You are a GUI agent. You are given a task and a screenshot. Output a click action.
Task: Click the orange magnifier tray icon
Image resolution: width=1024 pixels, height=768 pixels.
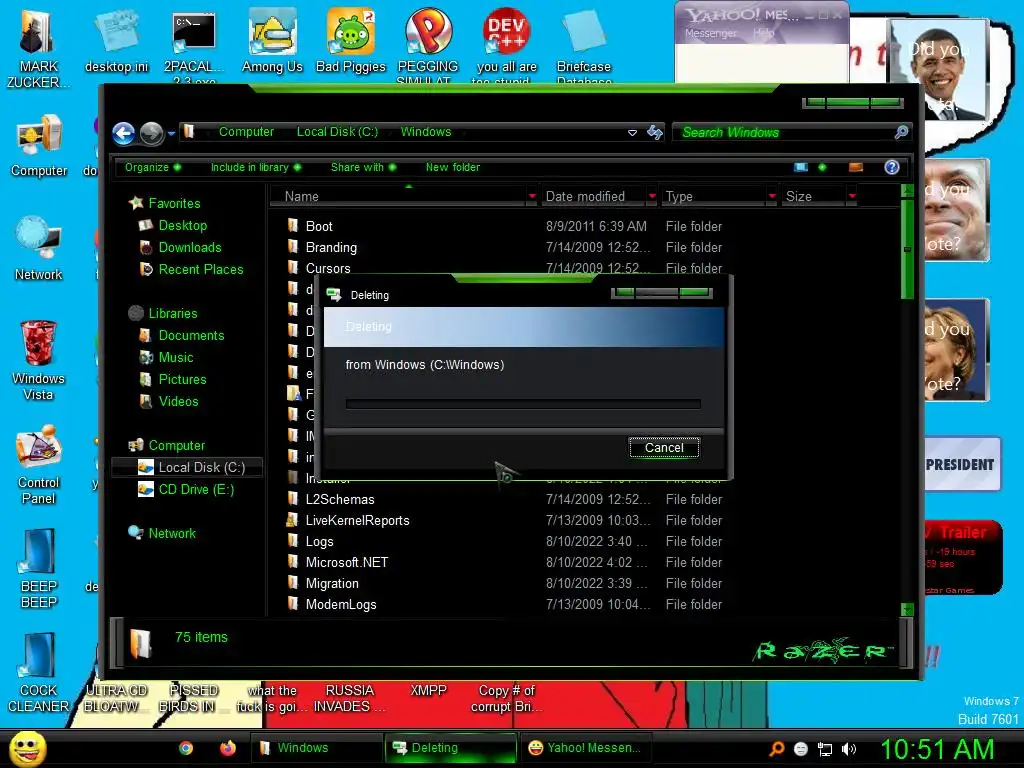(776, 749)
